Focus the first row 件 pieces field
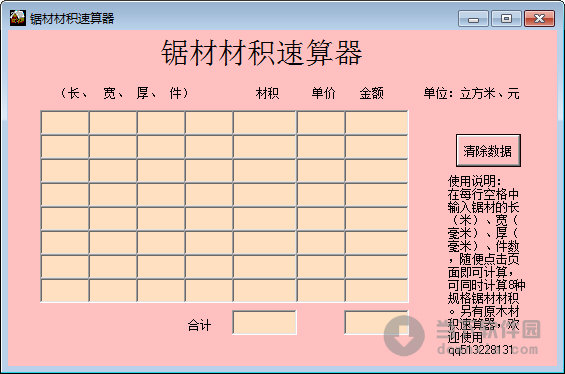Image resolution: width=565 pixels, height=374 pixels. coord(209,123)
